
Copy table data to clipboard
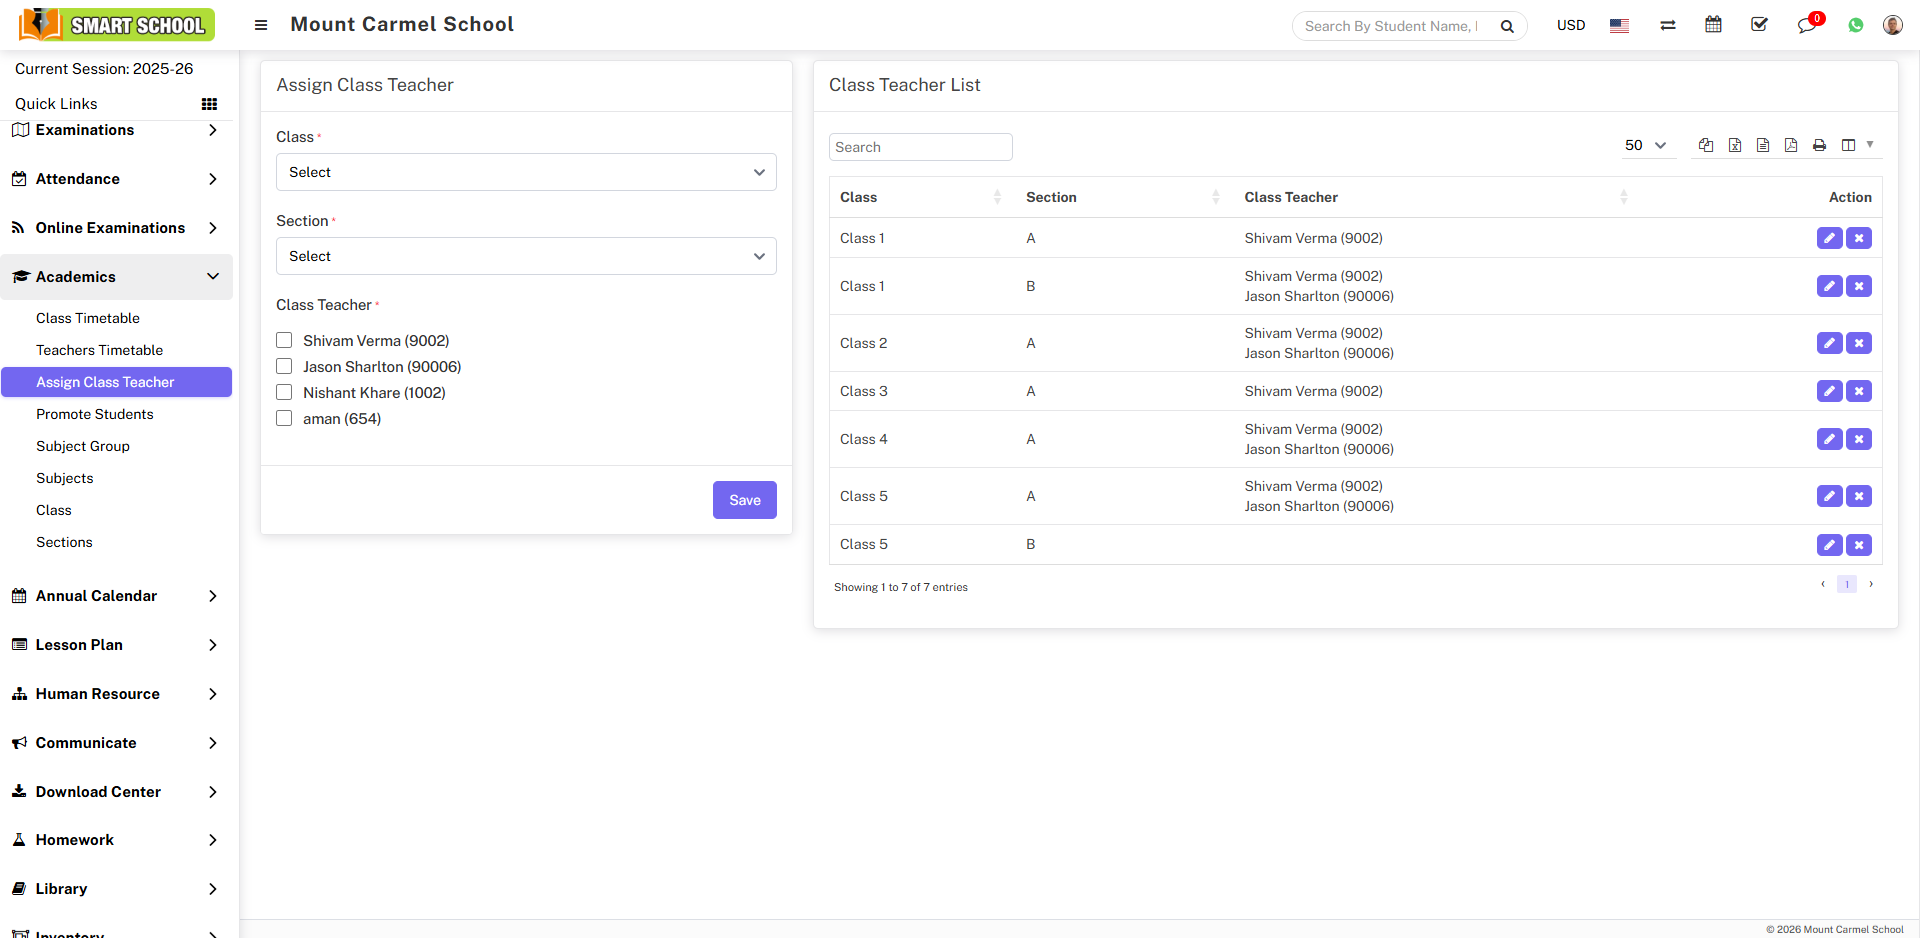click(1706, 146)
